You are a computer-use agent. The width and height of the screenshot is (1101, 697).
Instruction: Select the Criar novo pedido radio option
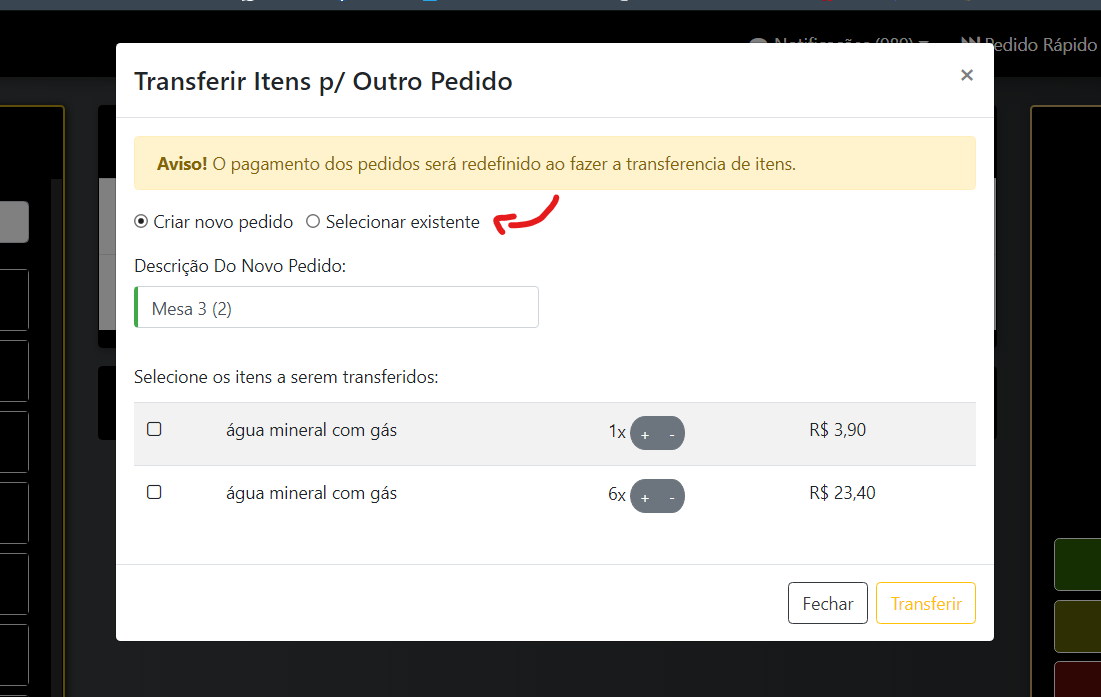click(141, 222)
